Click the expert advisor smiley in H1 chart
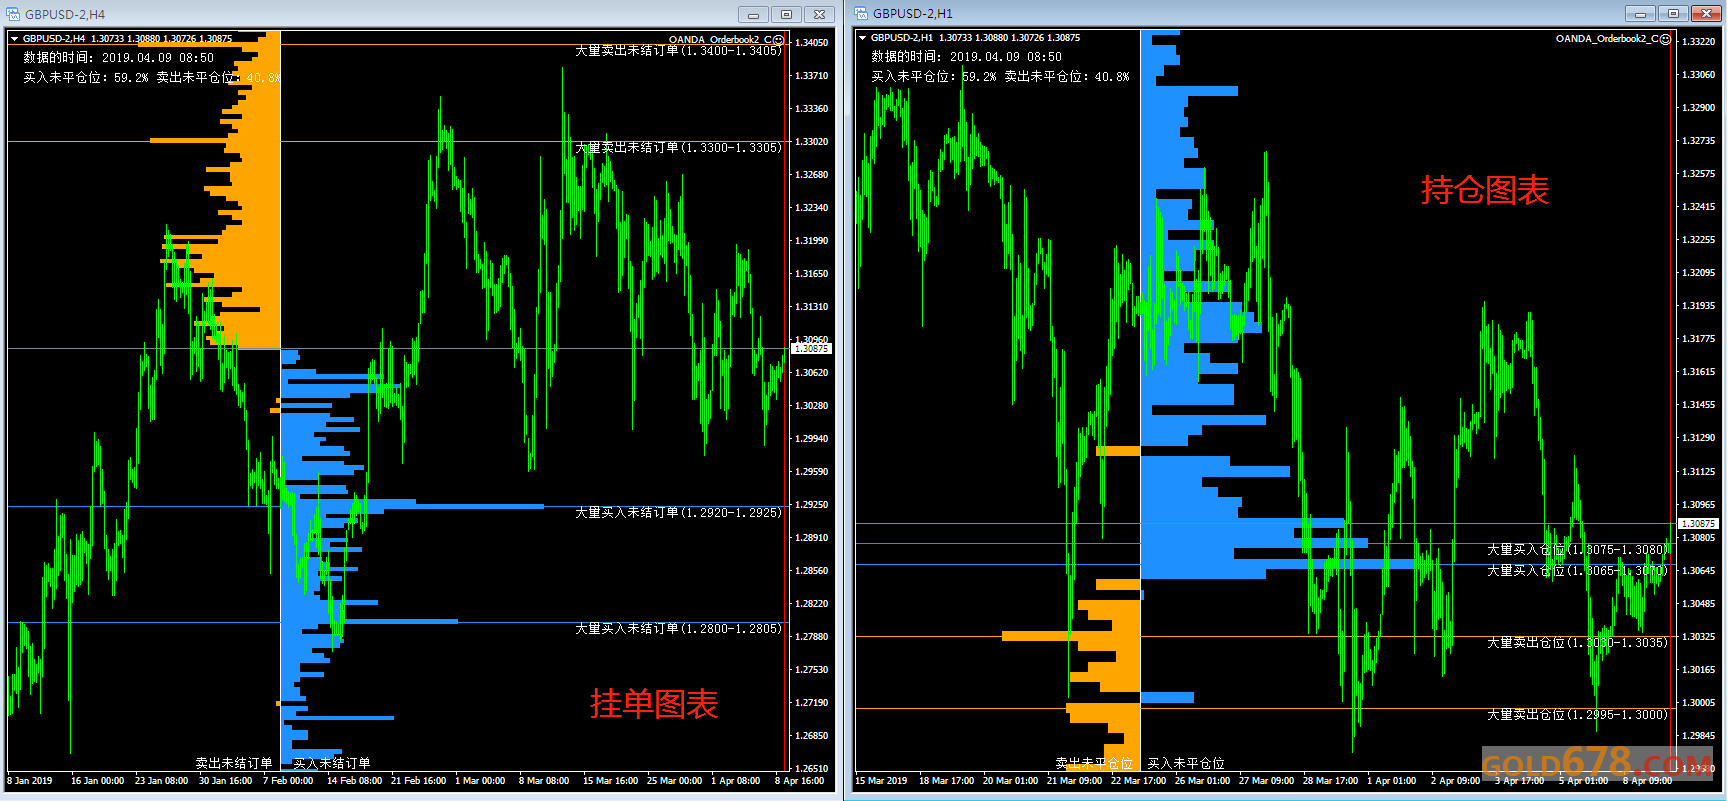The width and height of the screenshot is (1728, 801). coord(1665,39)
